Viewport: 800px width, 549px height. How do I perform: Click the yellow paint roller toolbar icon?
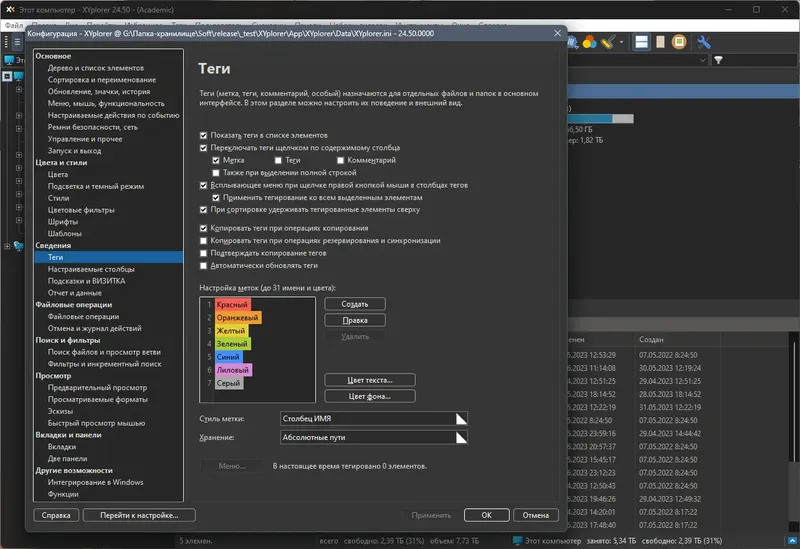click(x=607, y=42)
